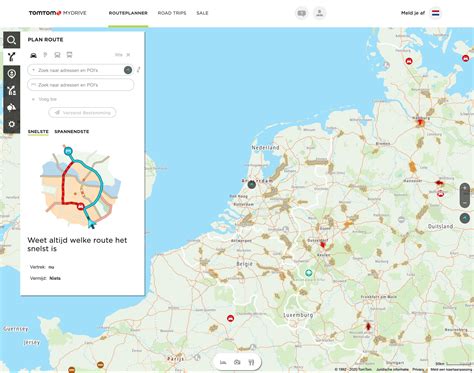Click the green marker east of België
The width and height of the screenshot is (474, 373).
pyautogui.click(x=309, y=273)
